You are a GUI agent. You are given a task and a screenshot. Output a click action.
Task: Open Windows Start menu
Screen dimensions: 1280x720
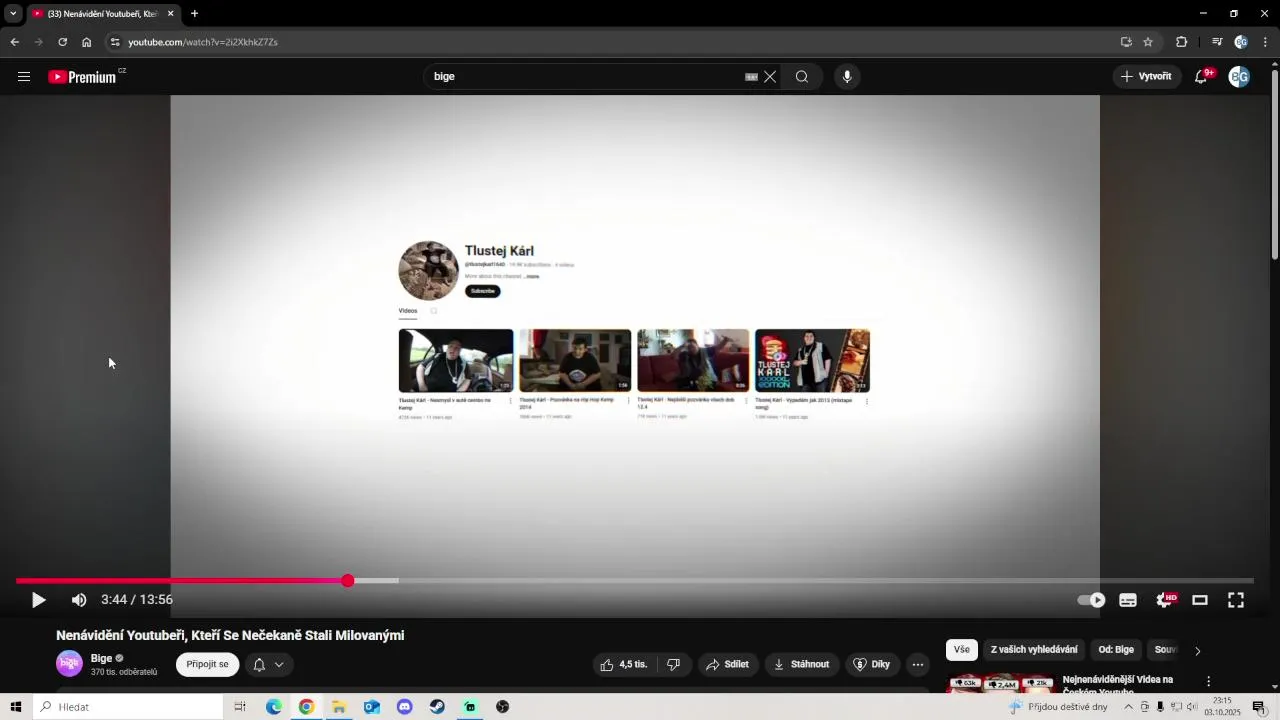click(16, 707)
